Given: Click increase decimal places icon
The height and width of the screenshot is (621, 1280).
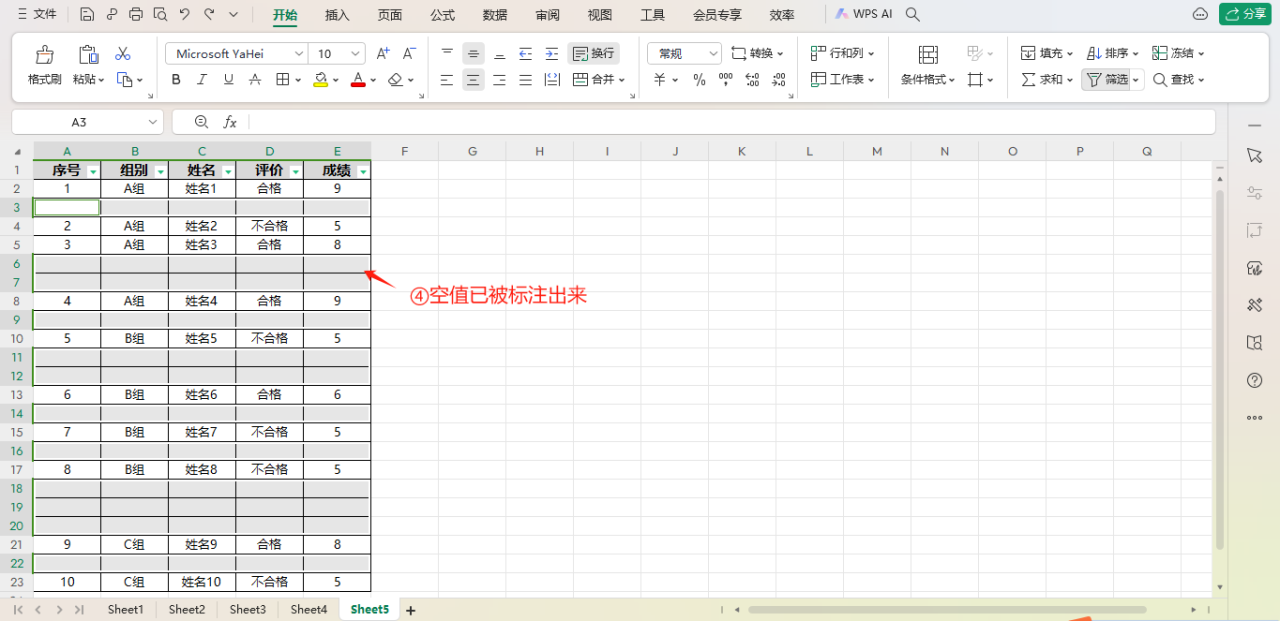Looking at the screenshot, I should 751,80.
